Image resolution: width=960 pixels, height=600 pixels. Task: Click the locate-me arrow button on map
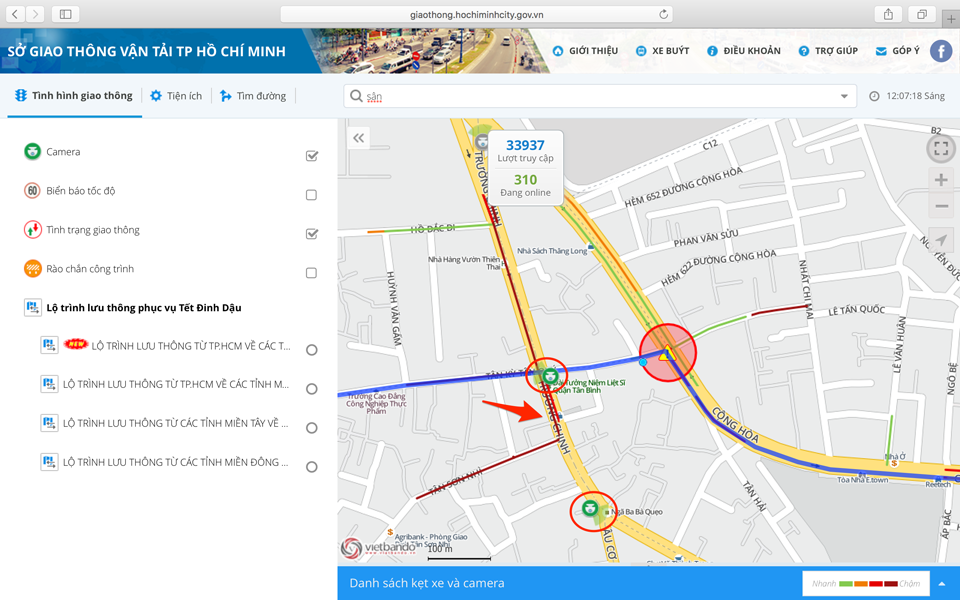coord(942,239)
